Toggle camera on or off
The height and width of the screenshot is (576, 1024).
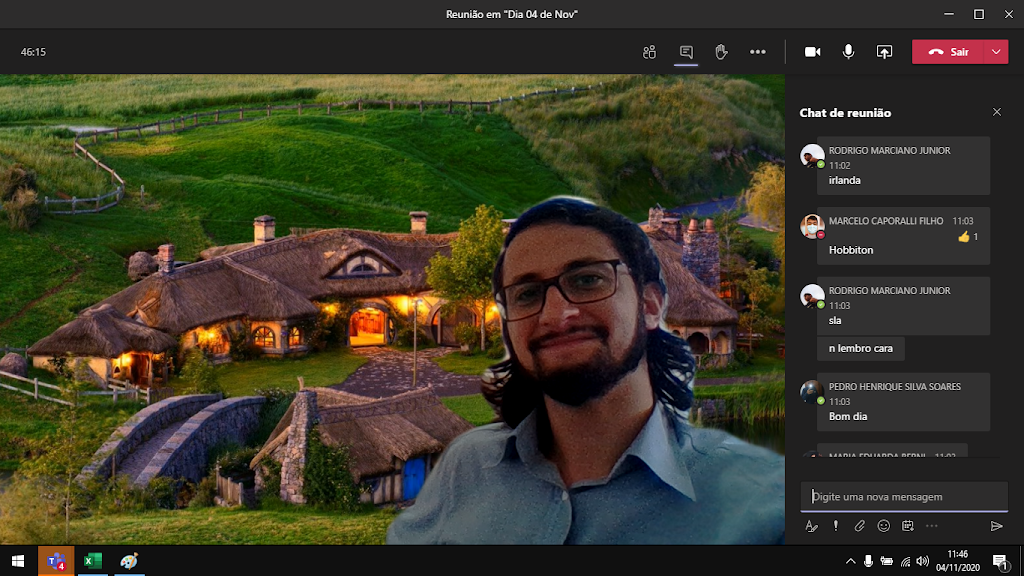click(x=812, y=52)
